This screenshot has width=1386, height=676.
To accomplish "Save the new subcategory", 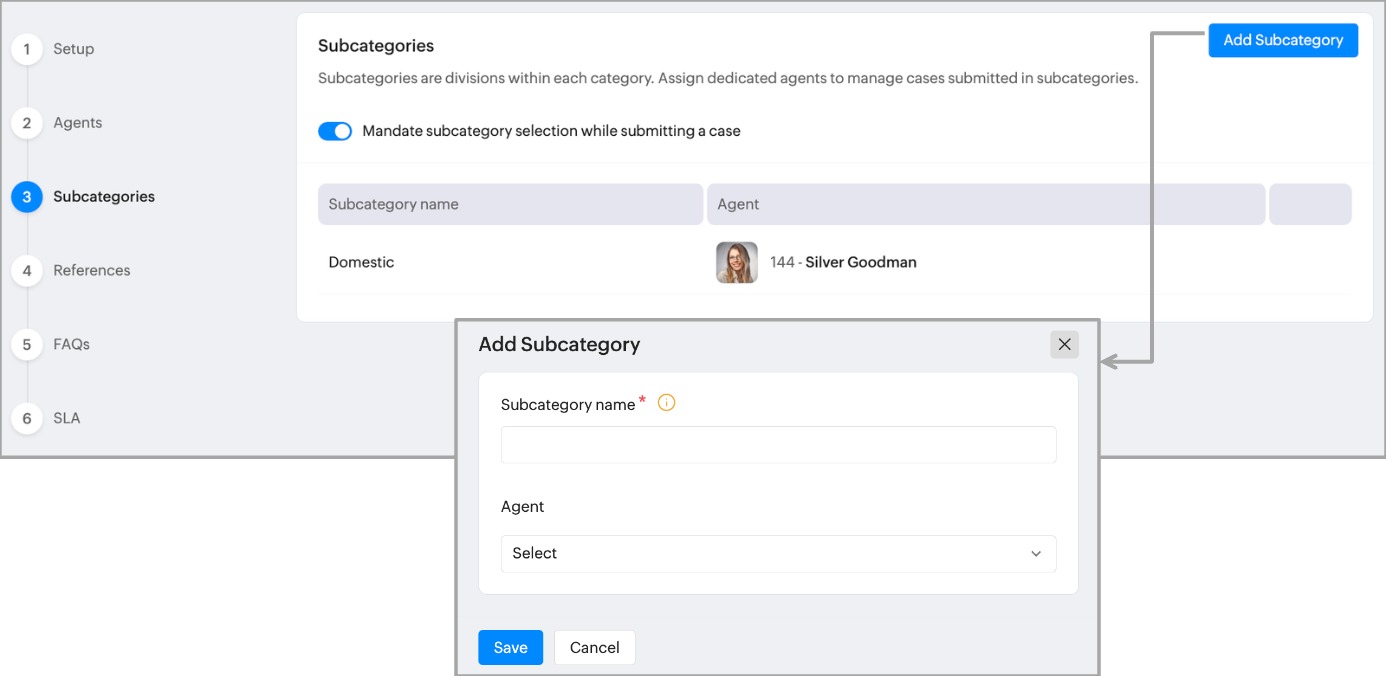I will [x=510, y=647].
